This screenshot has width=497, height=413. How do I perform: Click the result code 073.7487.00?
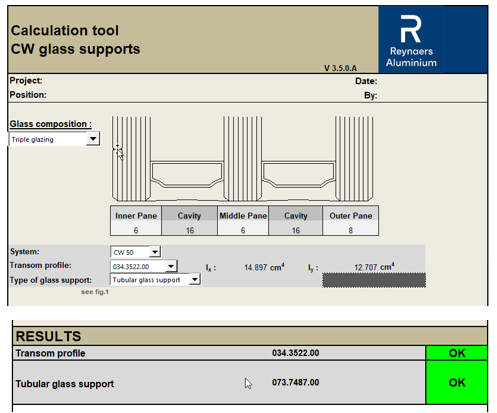[295, 382]
